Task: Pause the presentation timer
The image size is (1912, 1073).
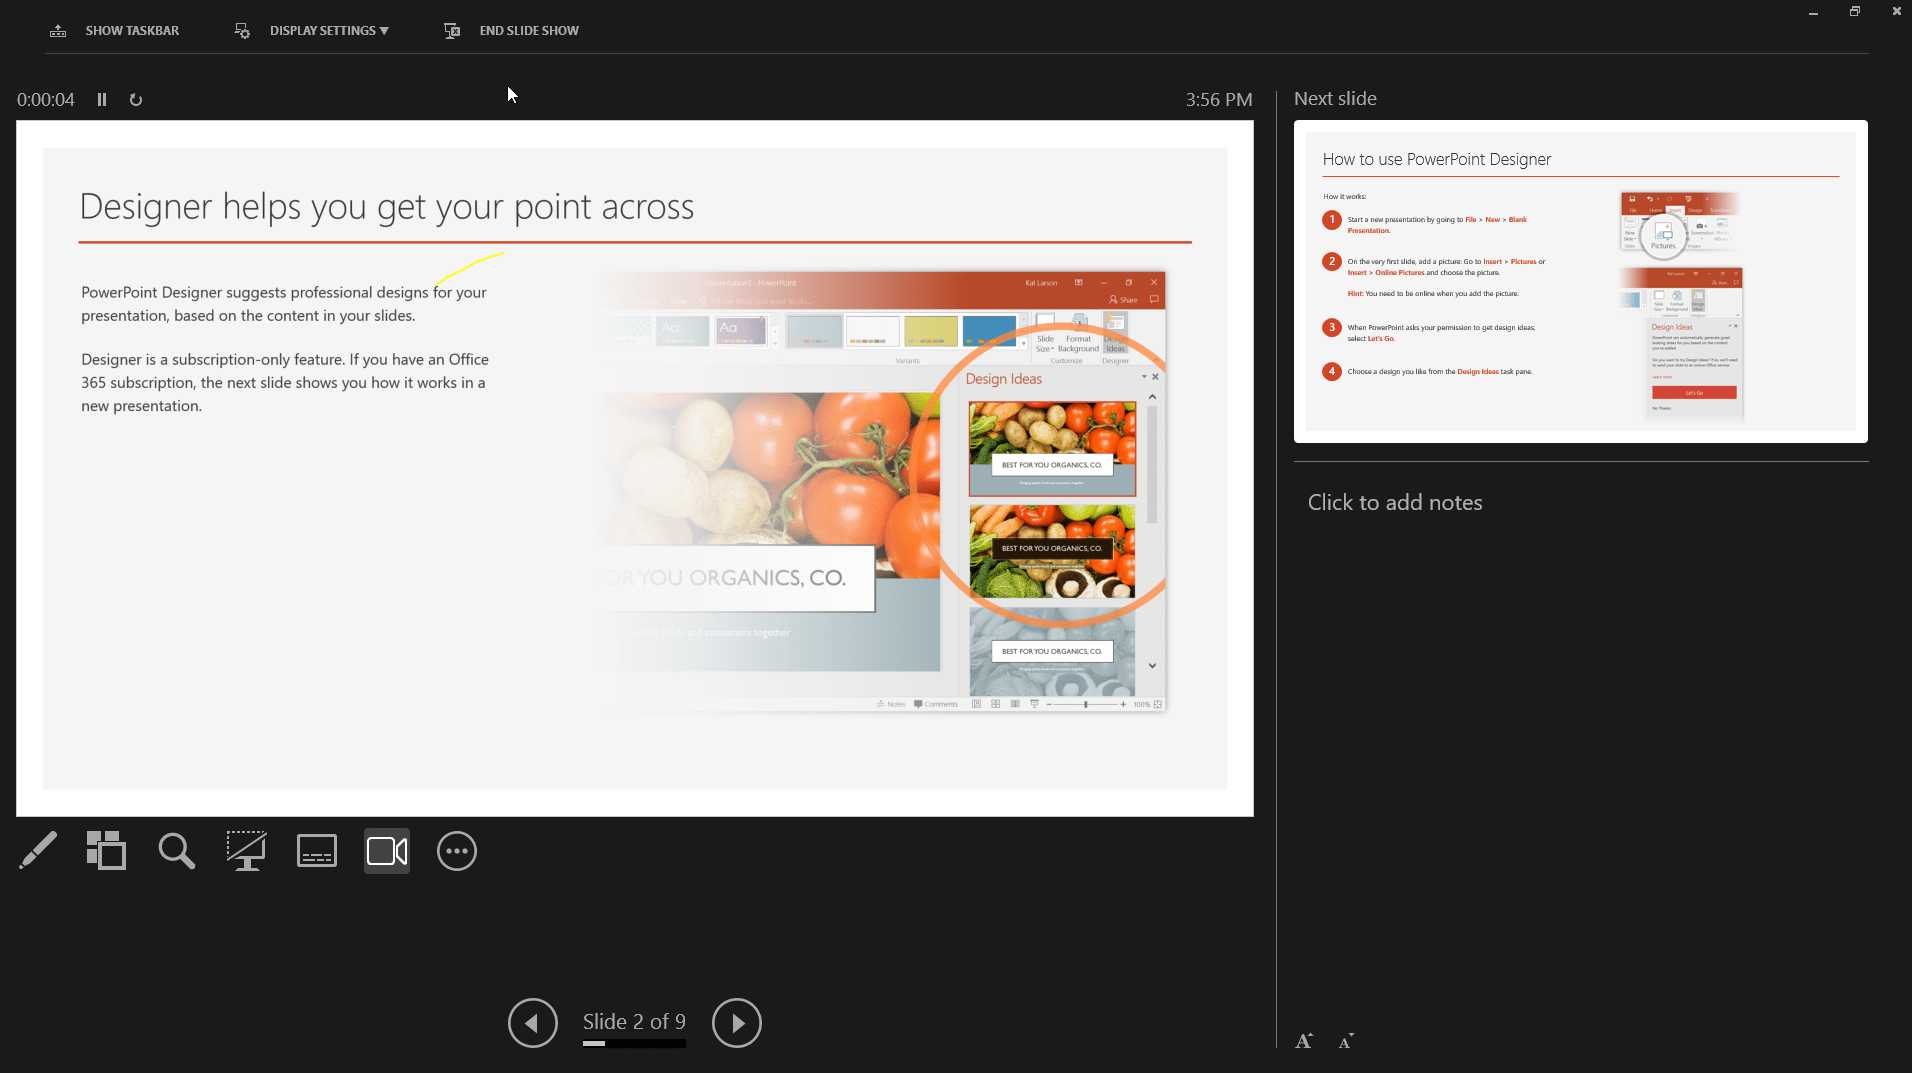Action: tap(102, 99)
